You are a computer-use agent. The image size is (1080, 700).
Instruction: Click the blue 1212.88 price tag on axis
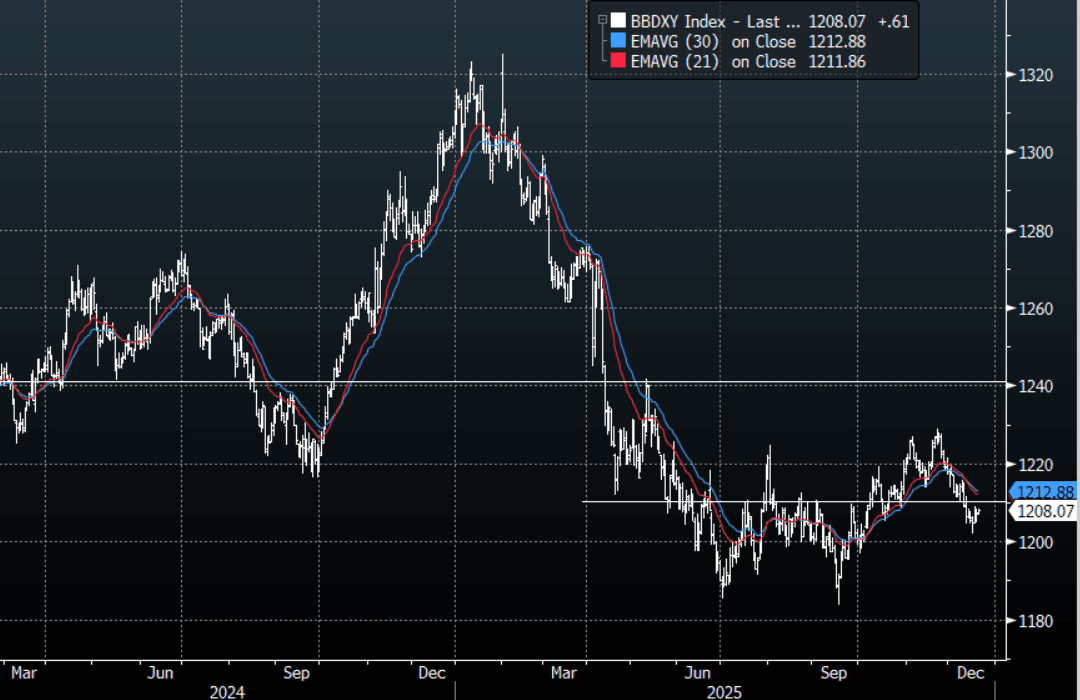1045,491
